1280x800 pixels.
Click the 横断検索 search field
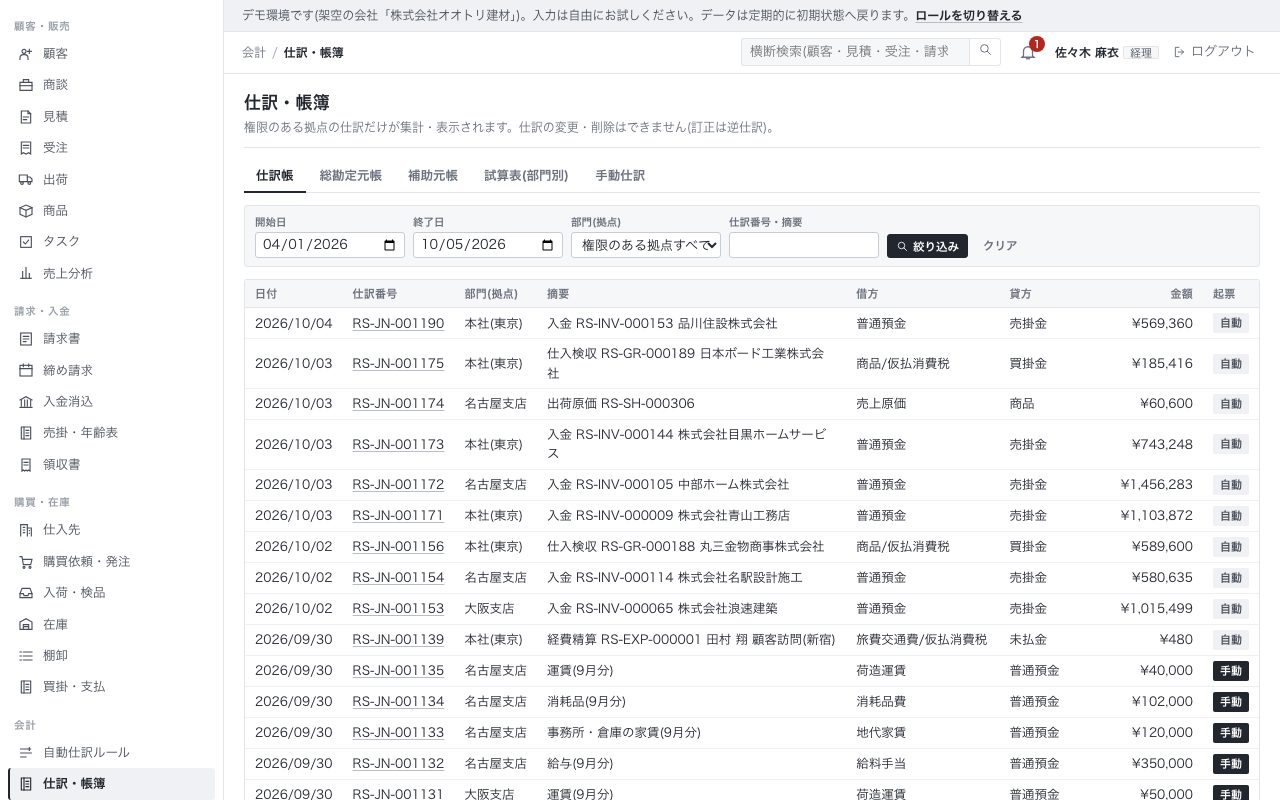[856, 52]
